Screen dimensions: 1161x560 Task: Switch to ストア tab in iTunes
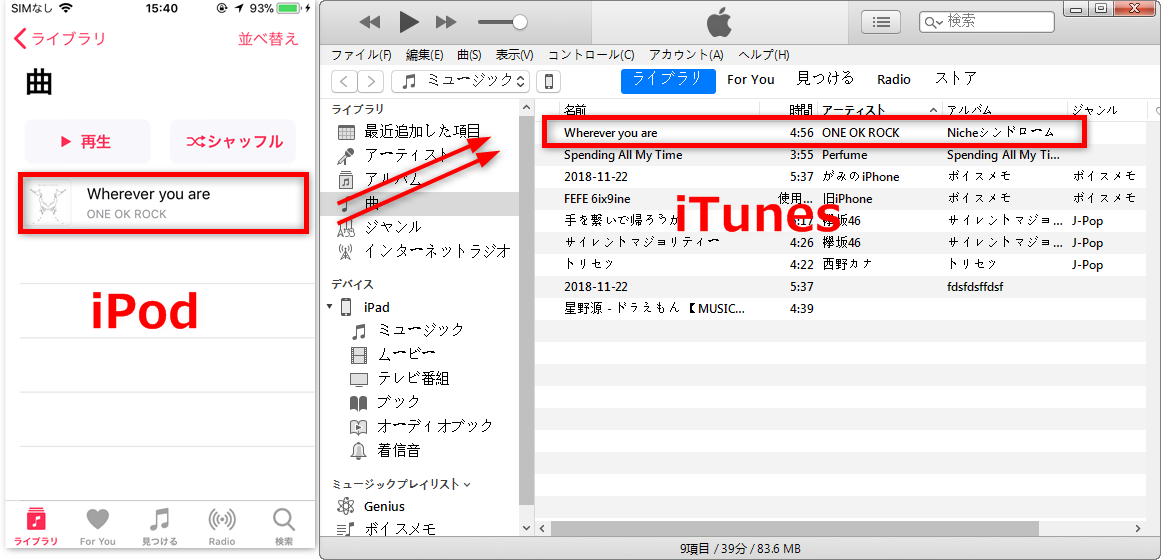click(x=955, y=79)
